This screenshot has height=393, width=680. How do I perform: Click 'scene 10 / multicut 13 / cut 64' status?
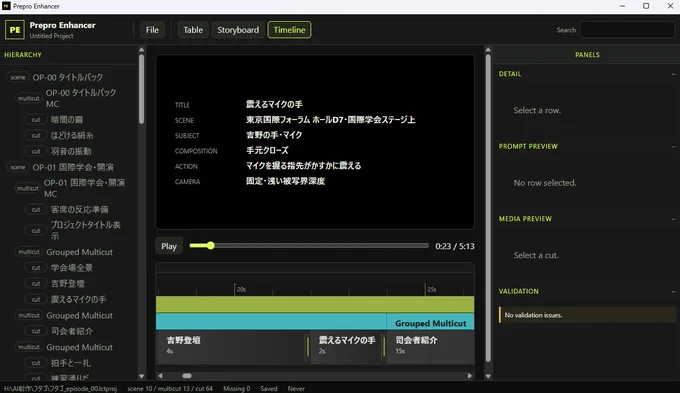(x=170, y=389)
